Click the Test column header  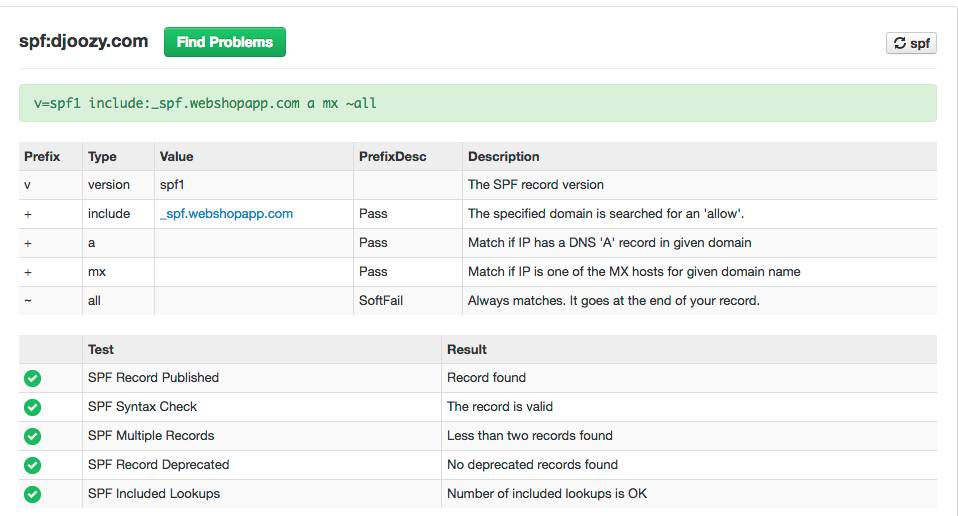[101, 350]
